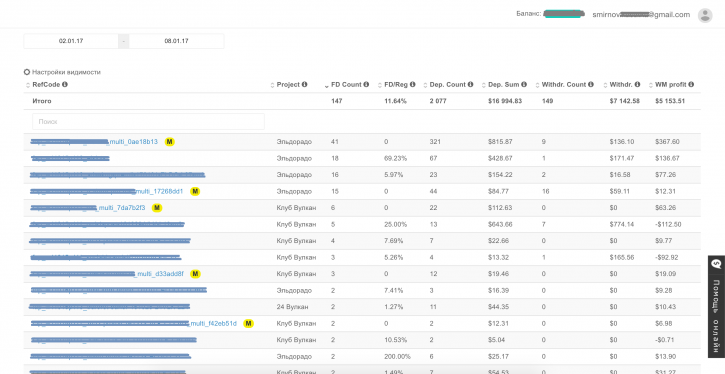Sort table by Withdr. column
This screenshot has height=374, width=725.
(605, 85)
